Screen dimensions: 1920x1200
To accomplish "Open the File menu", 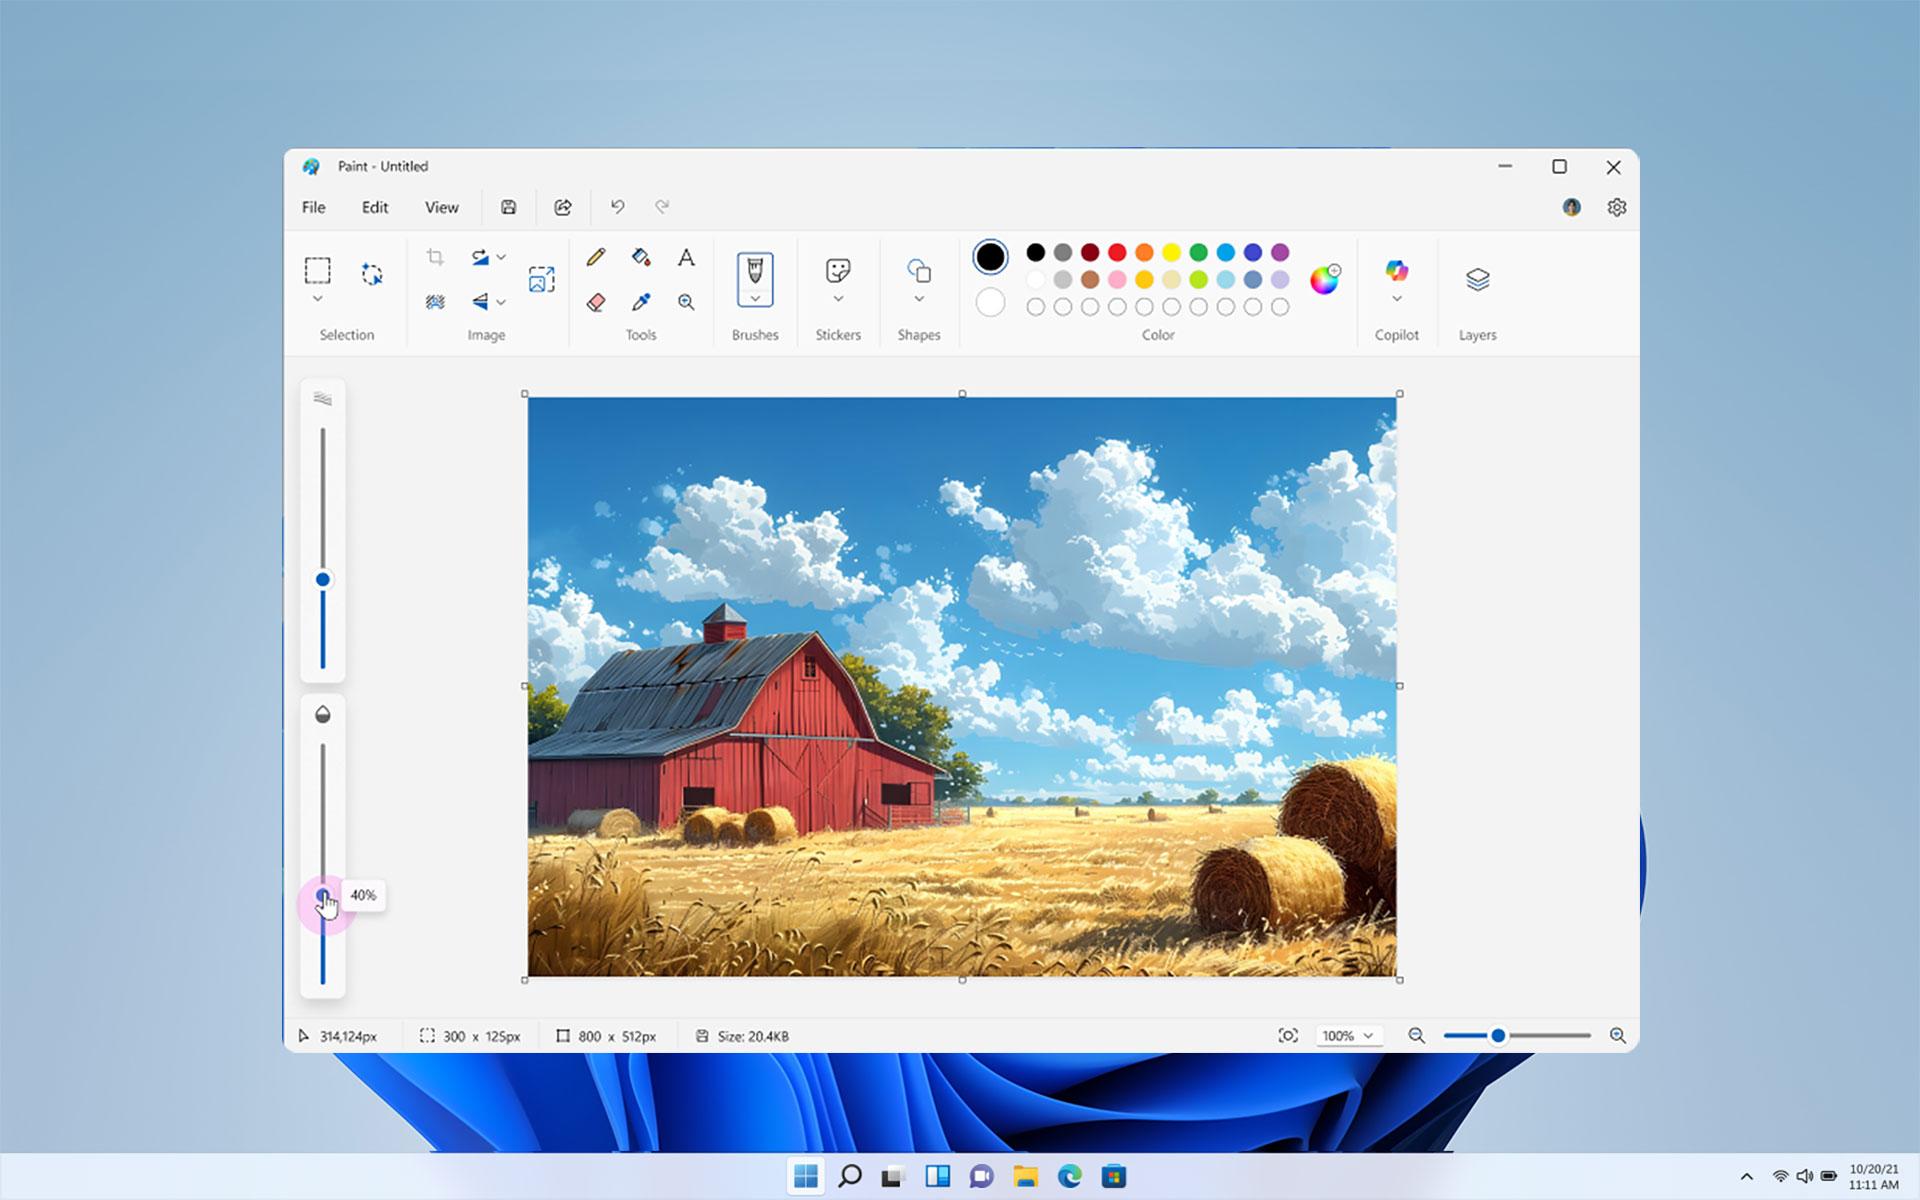I will click(x=313, y=207).
